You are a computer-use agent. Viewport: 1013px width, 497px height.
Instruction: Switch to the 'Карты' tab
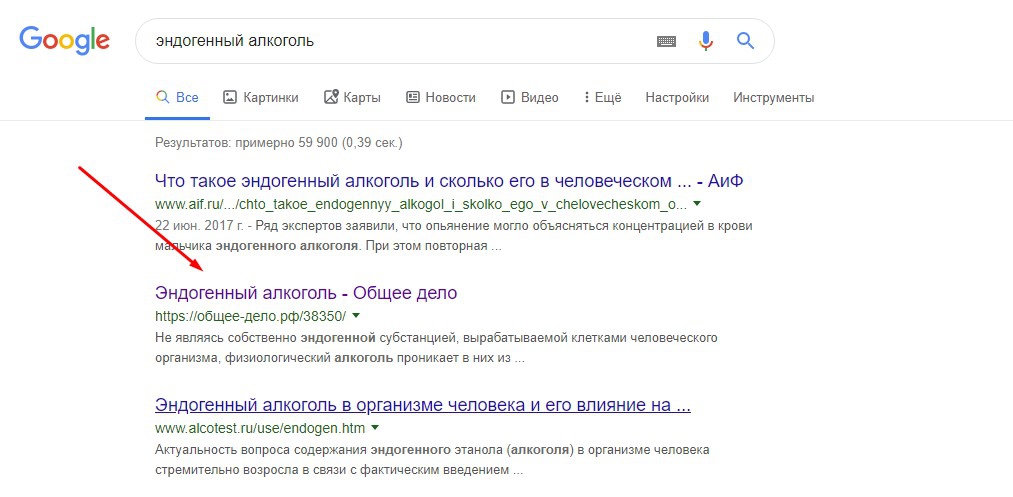click(353, 98)
